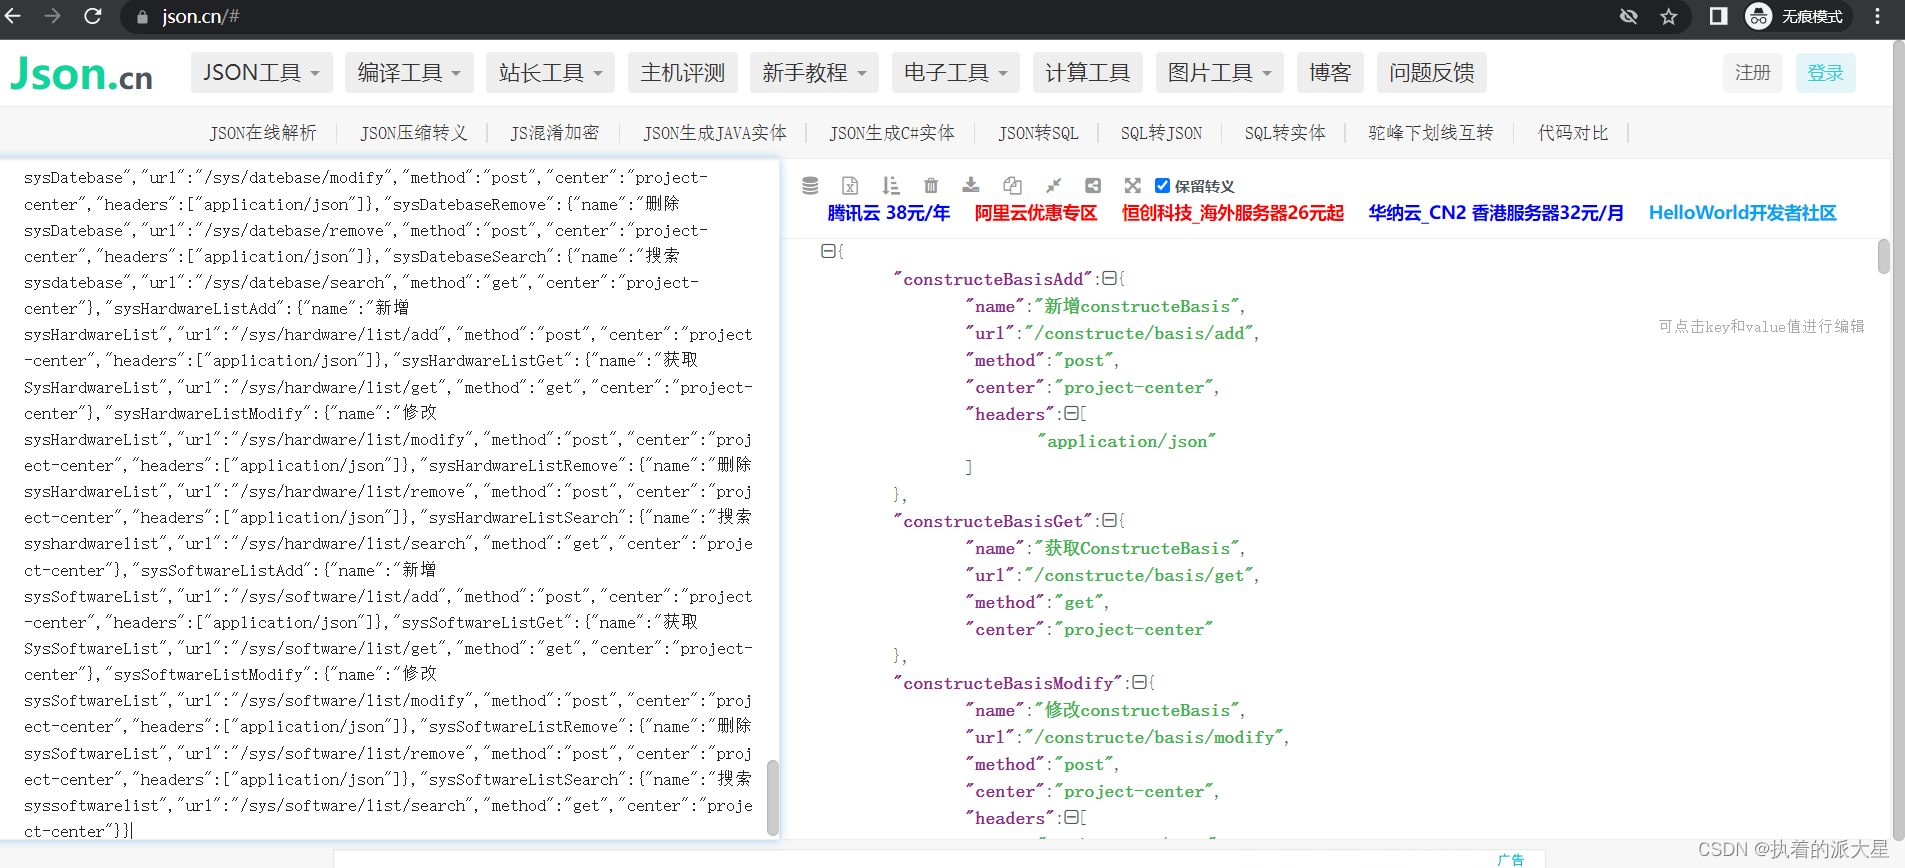Open the 新手教程 dropdown menu
Image resolution: width=1905 pixels, height=868 pixels.
tap(814, 73)
